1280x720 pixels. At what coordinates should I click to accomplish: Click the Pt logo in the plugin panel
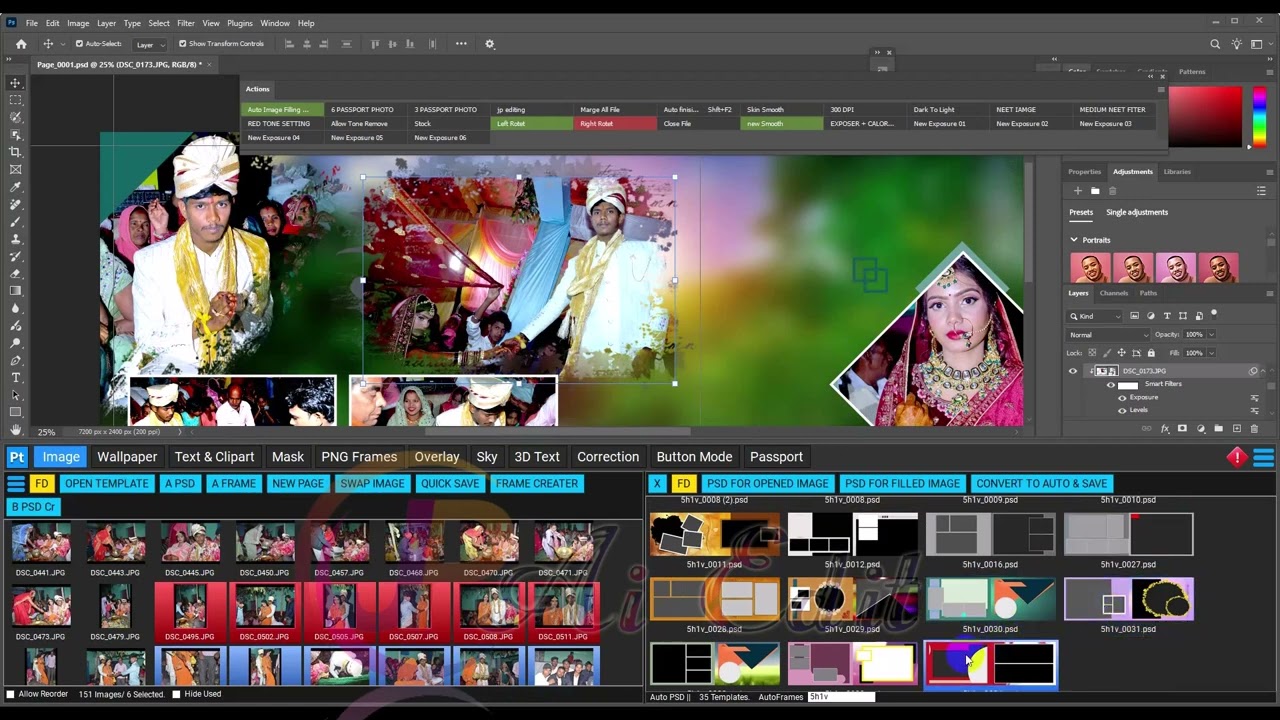[x=17, y=457]
